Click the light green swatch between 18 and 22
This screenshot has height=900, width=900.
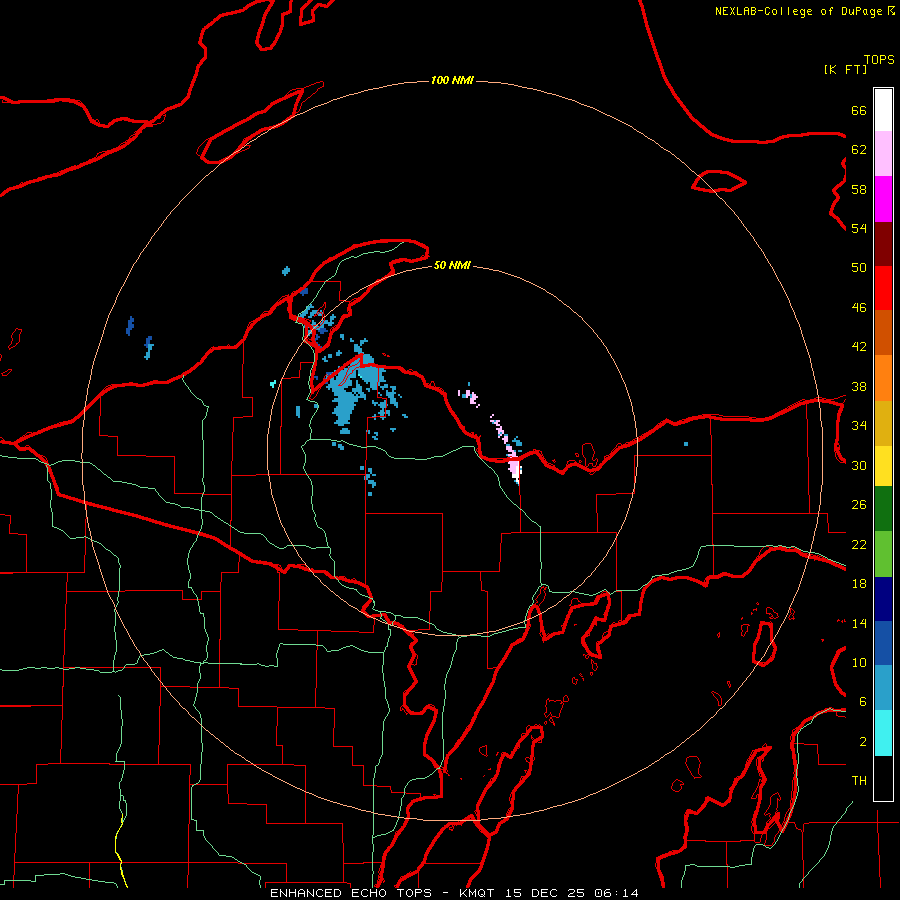[x=883, y=554]
